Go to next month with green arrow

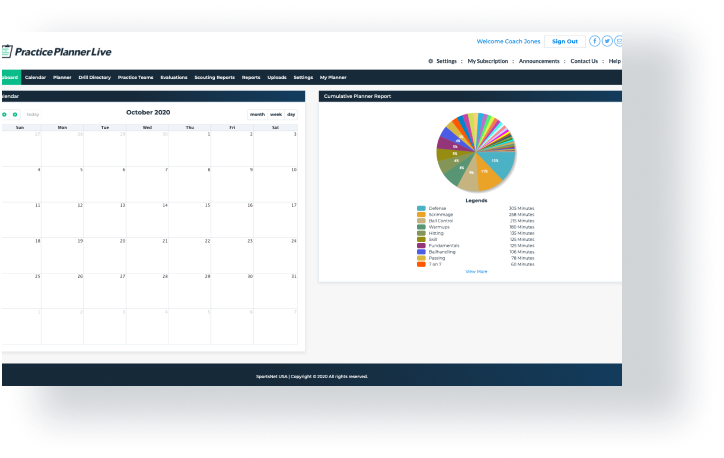point(15,114)
